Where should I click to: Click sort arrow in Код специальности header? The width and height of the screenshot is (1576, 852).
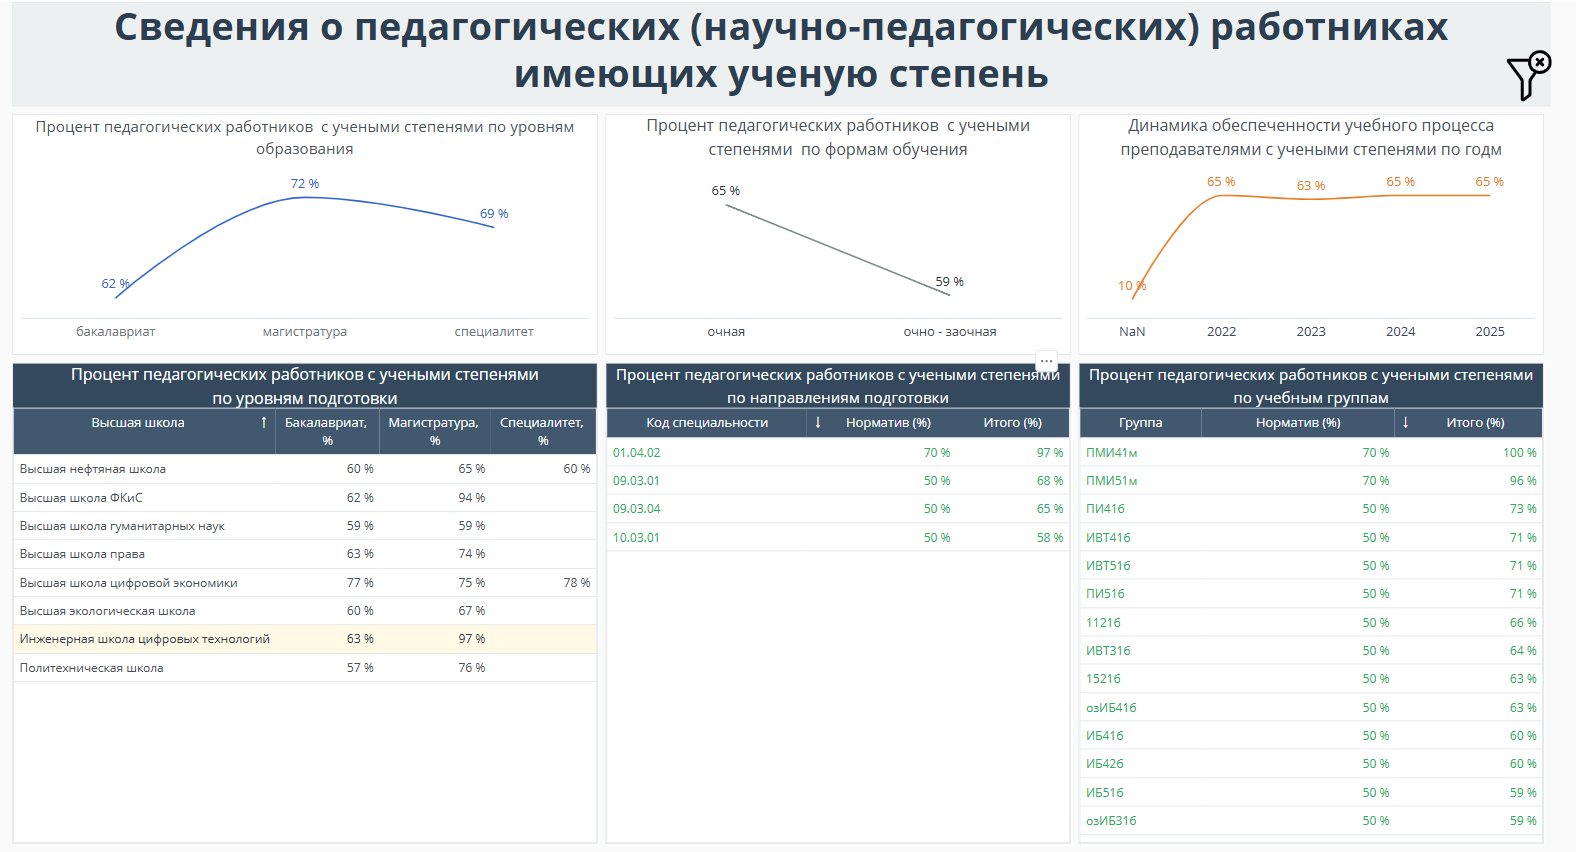click(818, 423)
